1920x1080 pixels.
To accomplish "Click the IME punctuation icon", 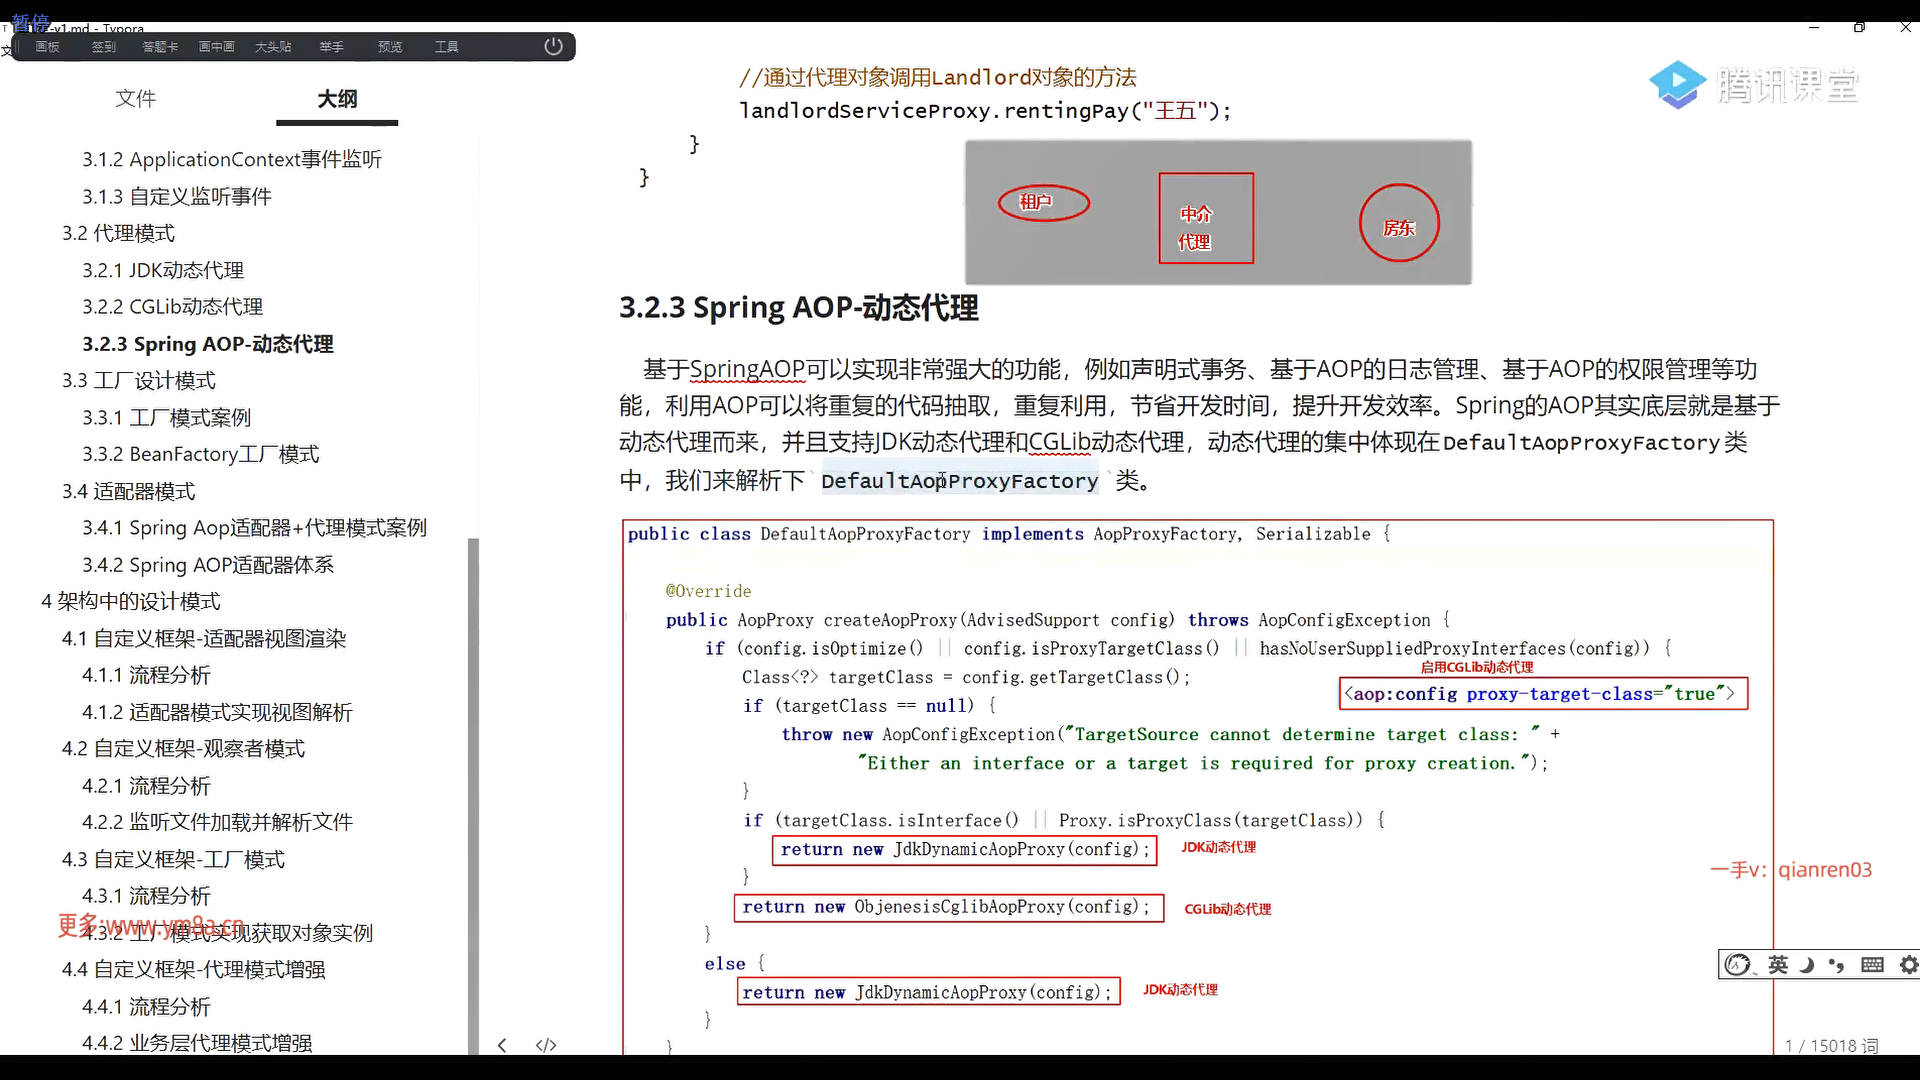I will tap(1837, 964).
